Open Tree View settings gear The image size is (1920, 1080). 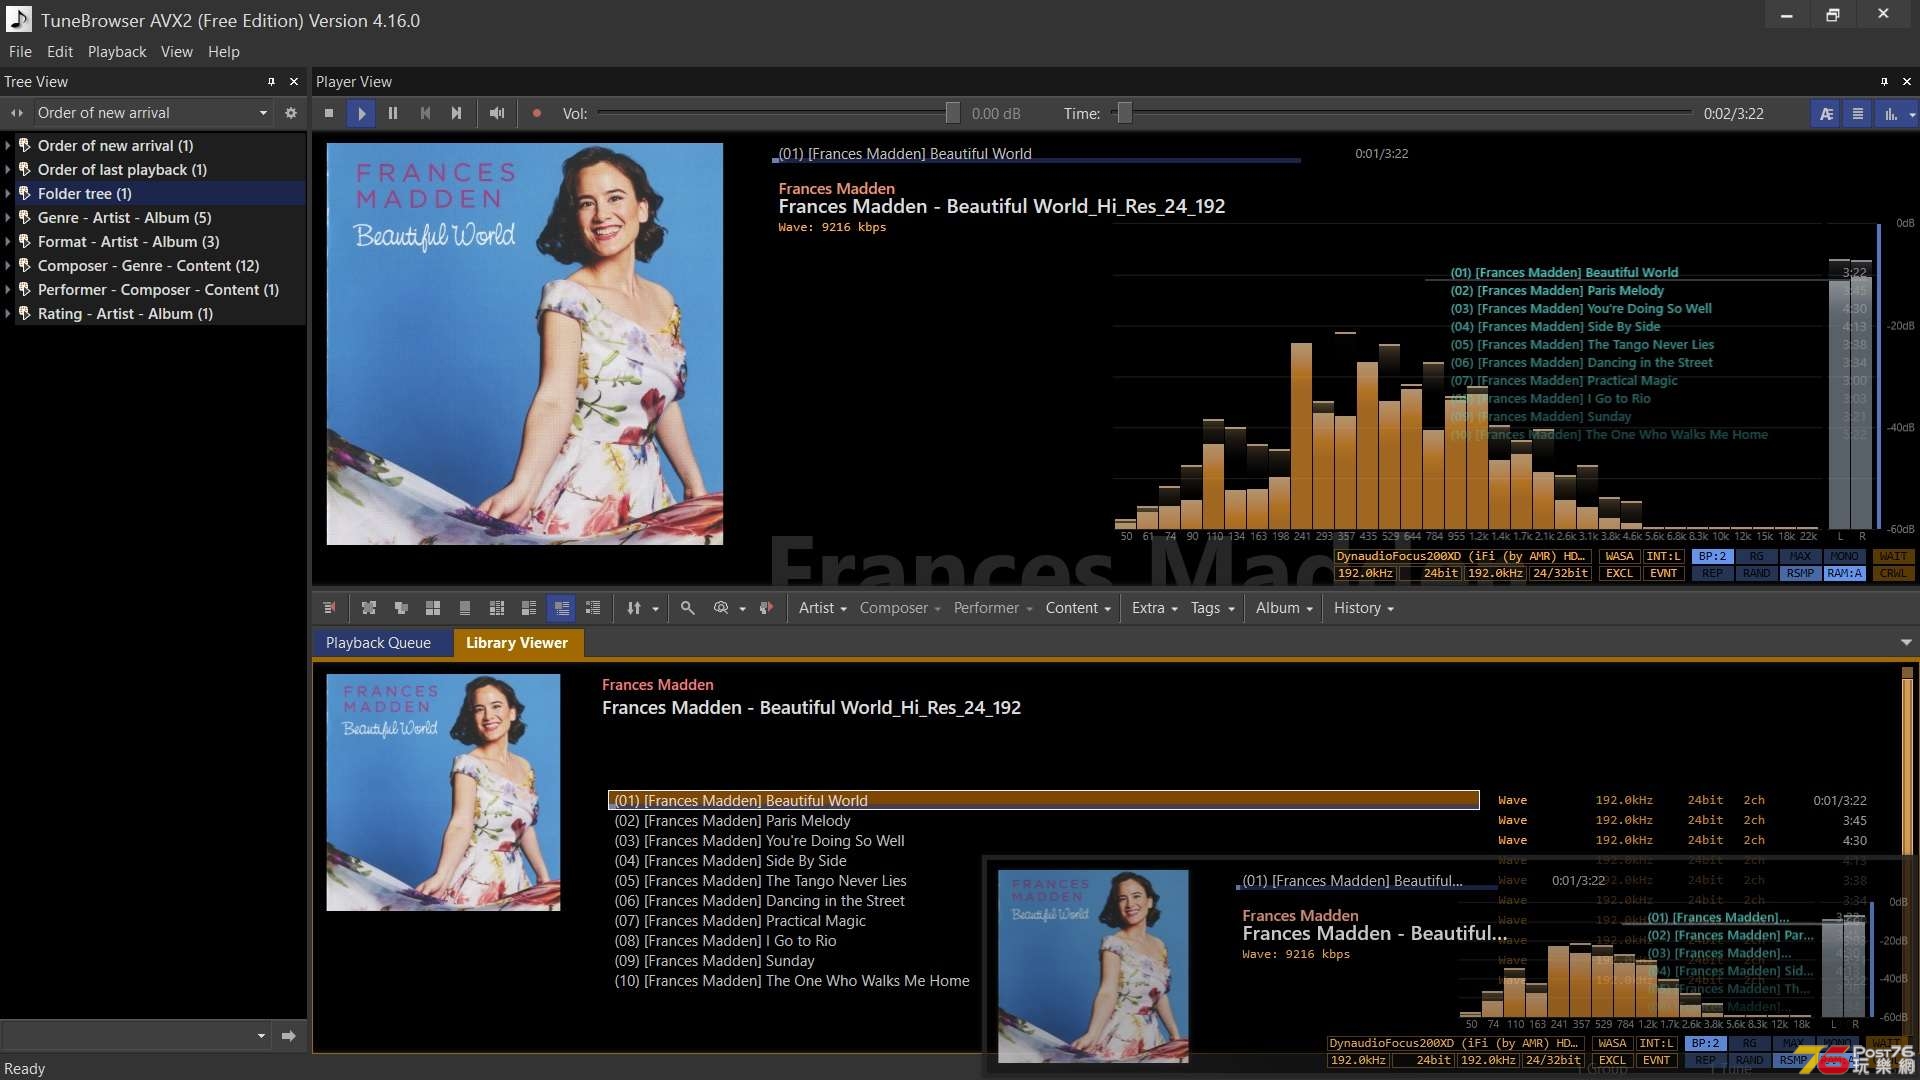(291, 113)
